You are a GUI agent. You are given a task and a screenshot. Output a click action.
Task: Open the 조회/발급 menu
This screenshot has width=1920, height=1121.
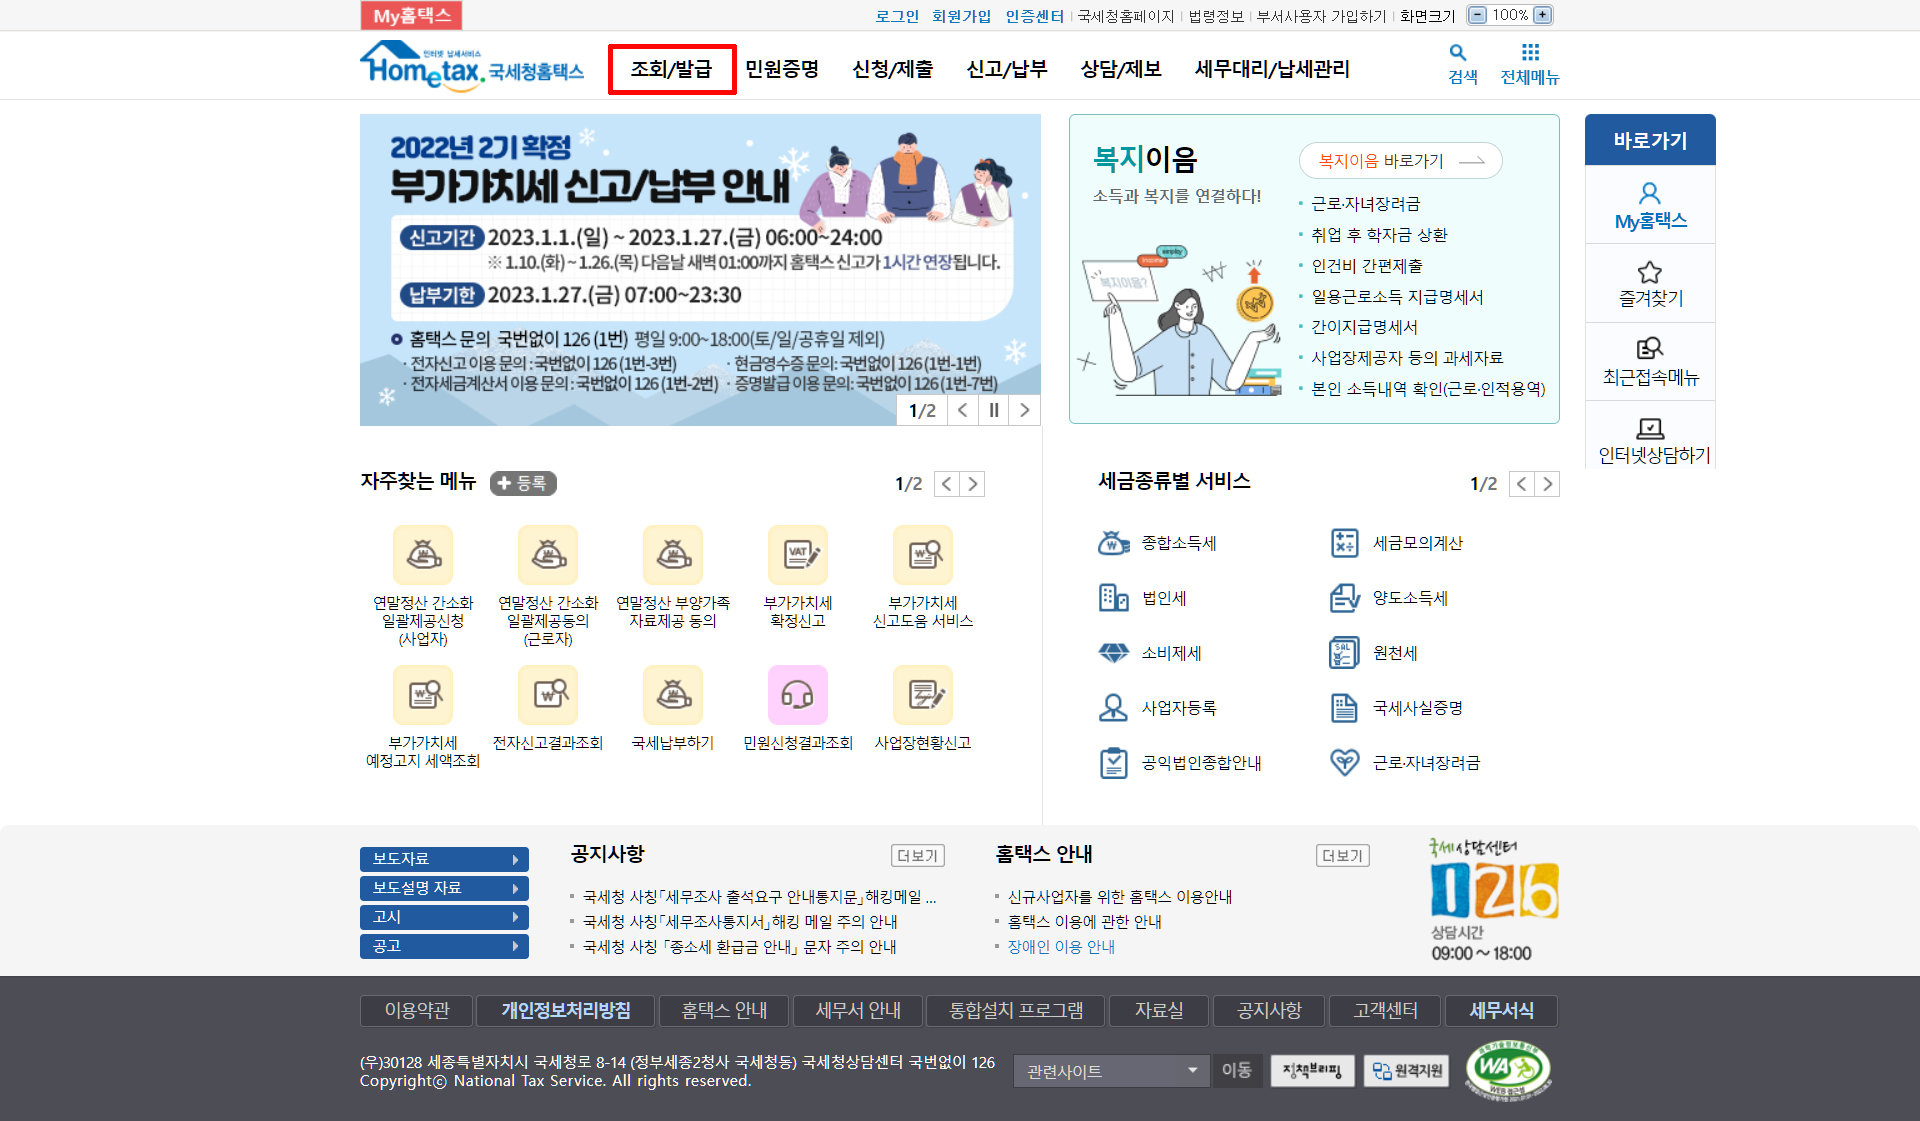click(671, 69)
